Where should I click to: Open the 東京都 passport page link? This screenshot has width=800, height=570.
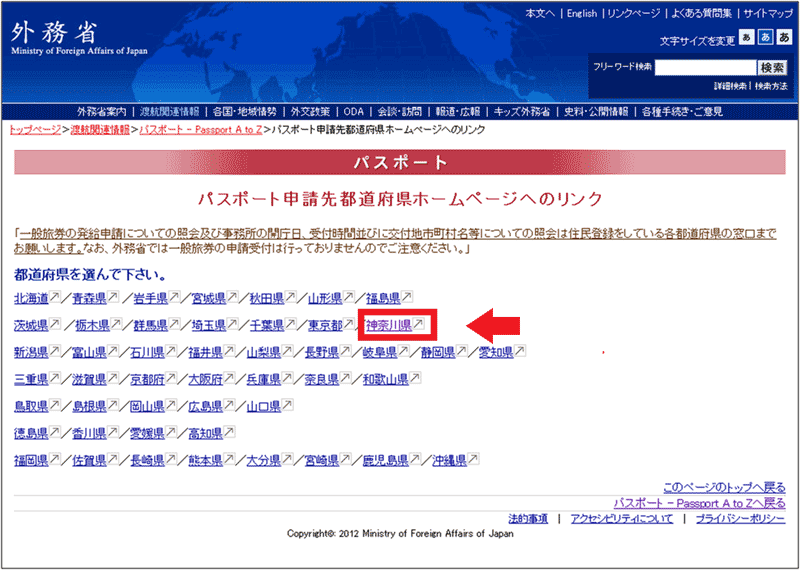[x=325, y=325]
